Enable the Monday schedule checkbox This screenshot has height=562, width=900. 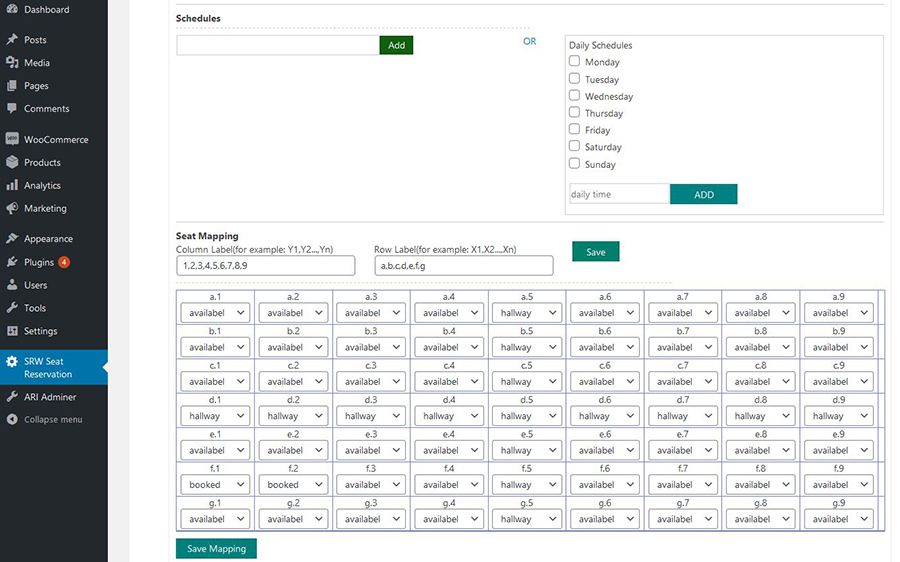point(575,61)
